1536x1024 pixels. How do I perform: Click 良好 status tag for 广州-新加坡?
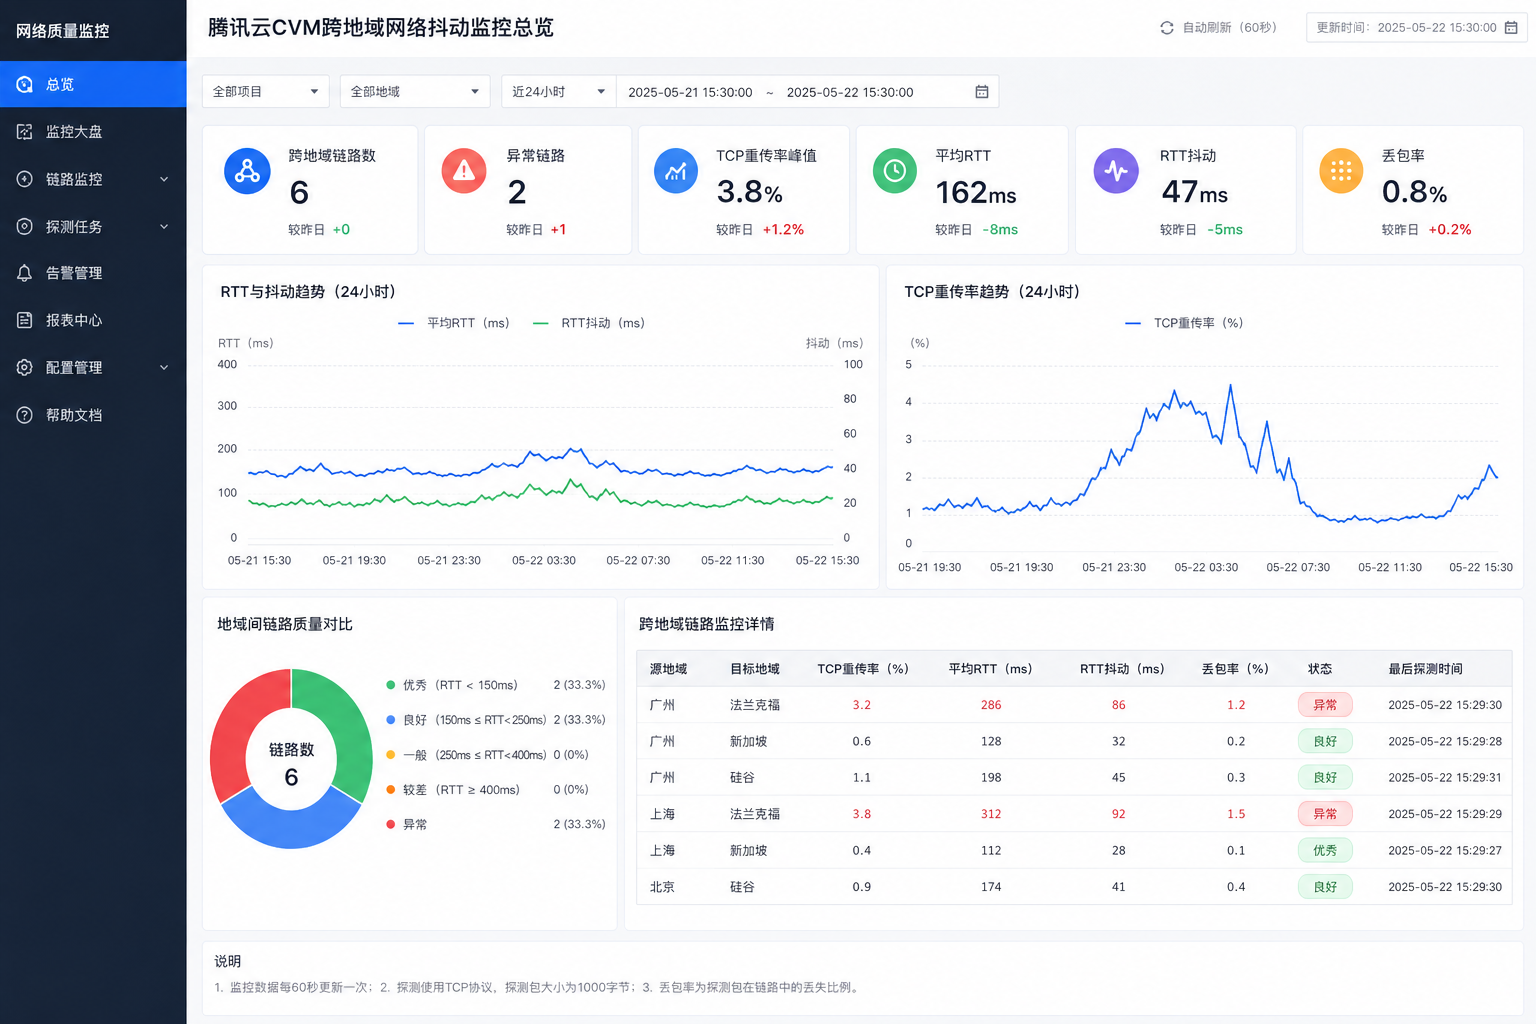(1325, 741)
